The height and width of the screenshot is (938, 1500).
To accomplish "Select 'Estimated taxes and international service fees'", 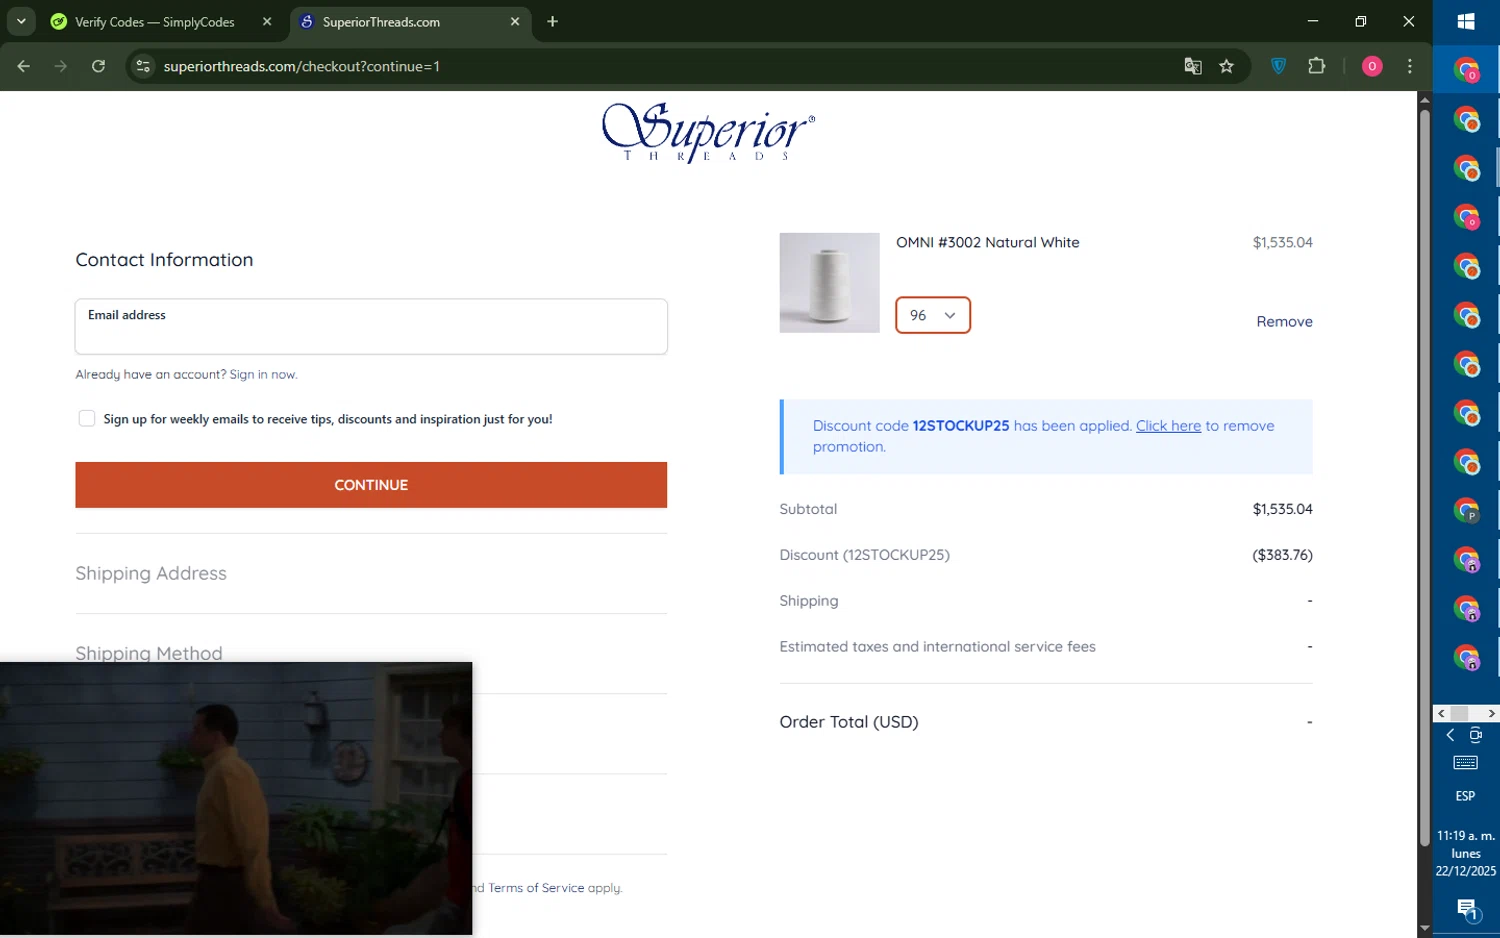I will pos(937,647).
